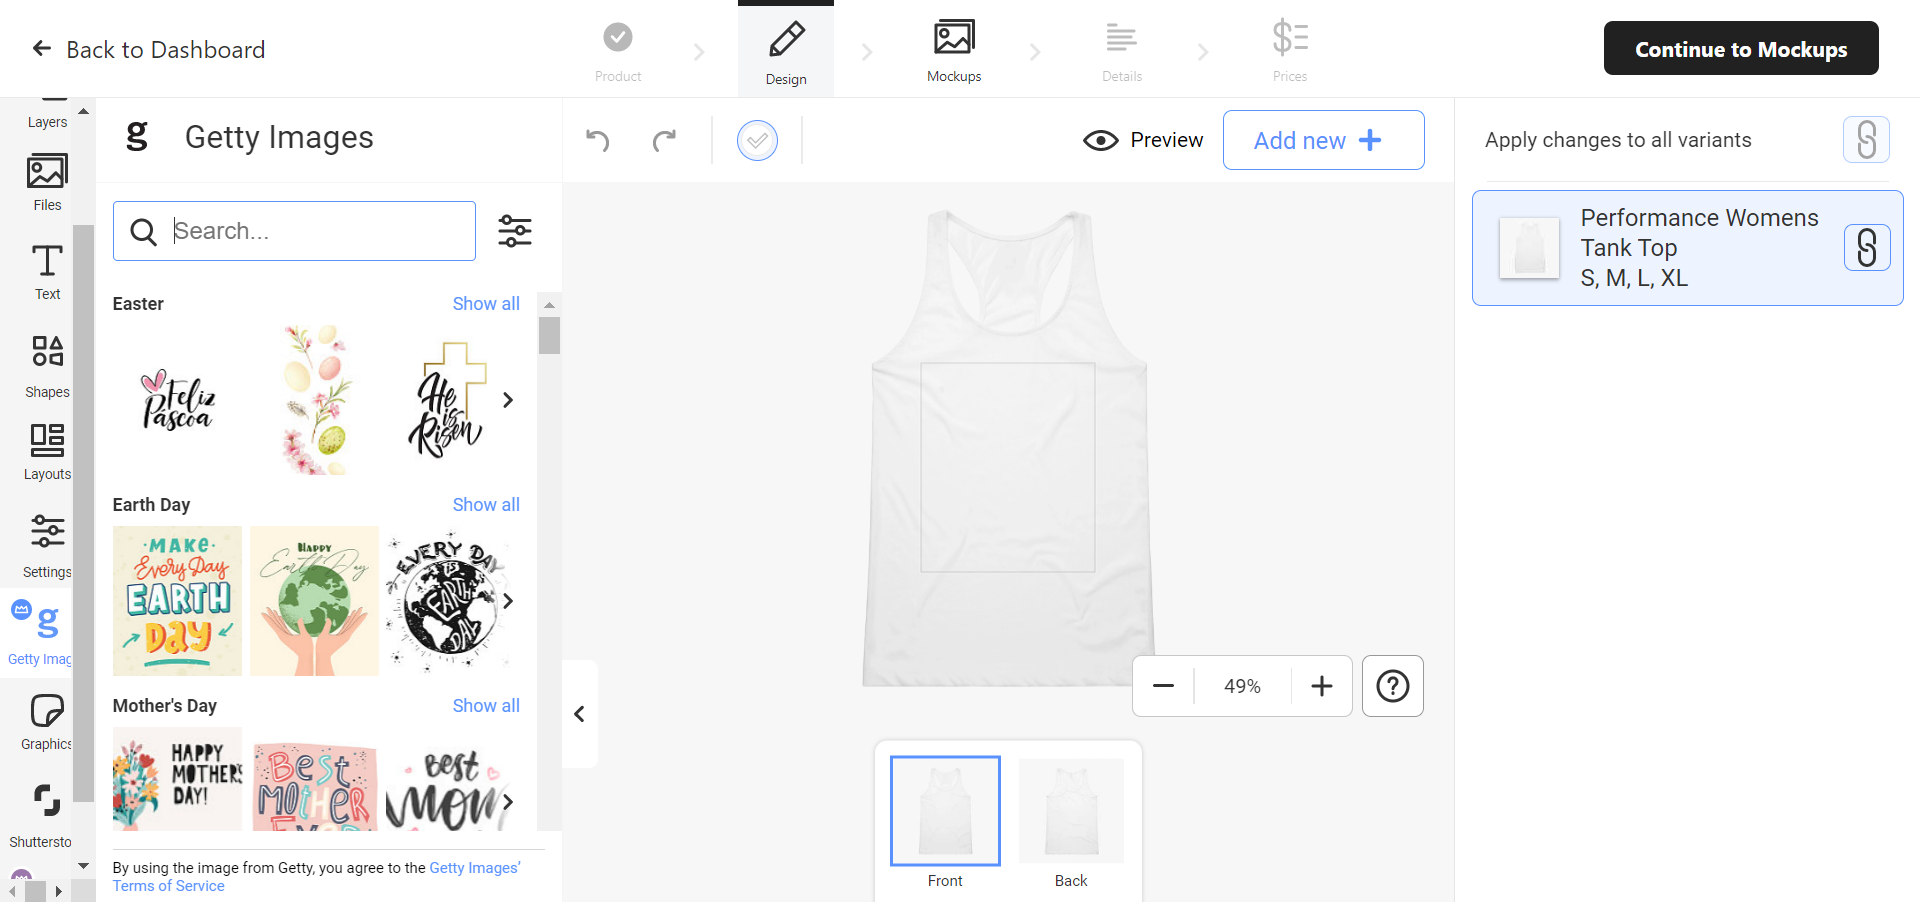1920x902 pixels.
Task: Click the redo arrow icon
Action: pos(664,141)
